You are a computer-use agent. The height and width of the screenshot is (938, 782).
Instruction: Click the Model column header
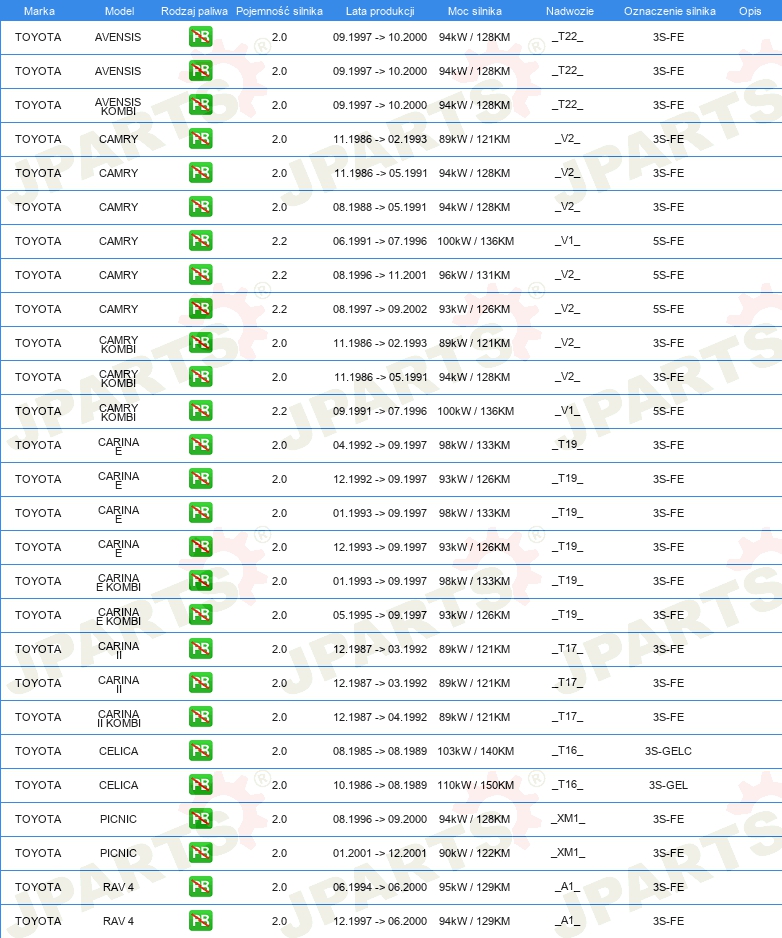tap(119, 11)
